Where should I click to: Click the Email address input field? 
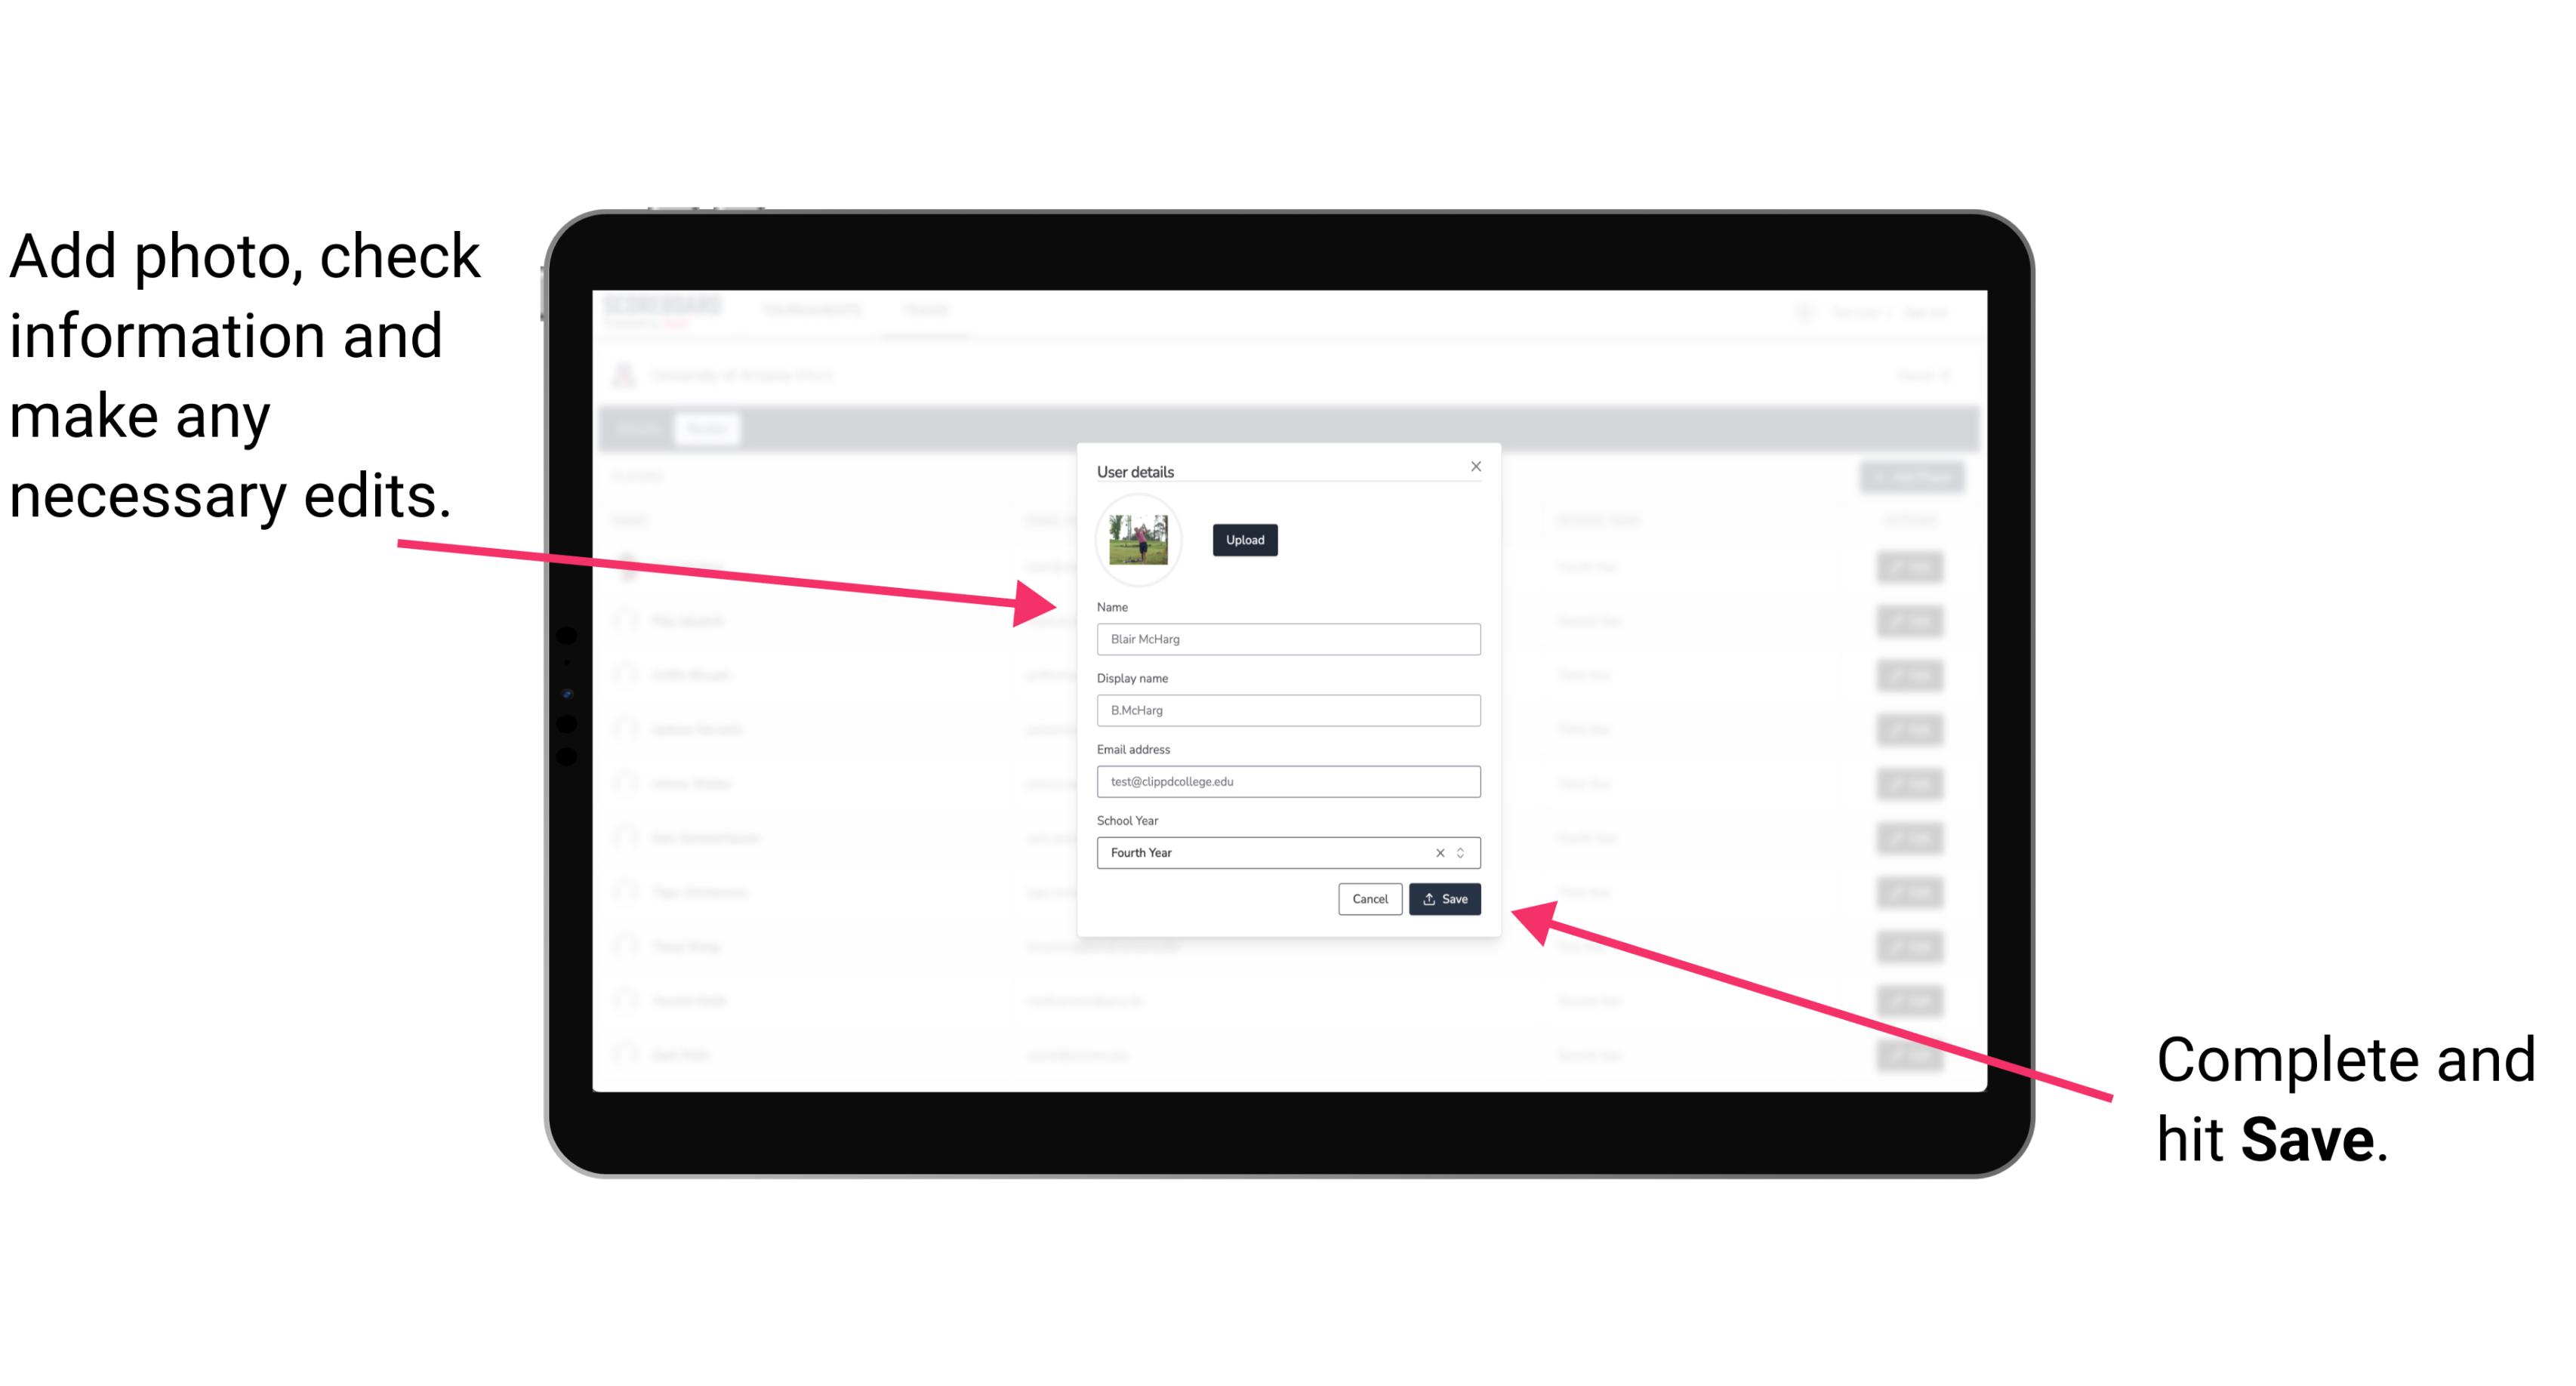(1289, 782)
